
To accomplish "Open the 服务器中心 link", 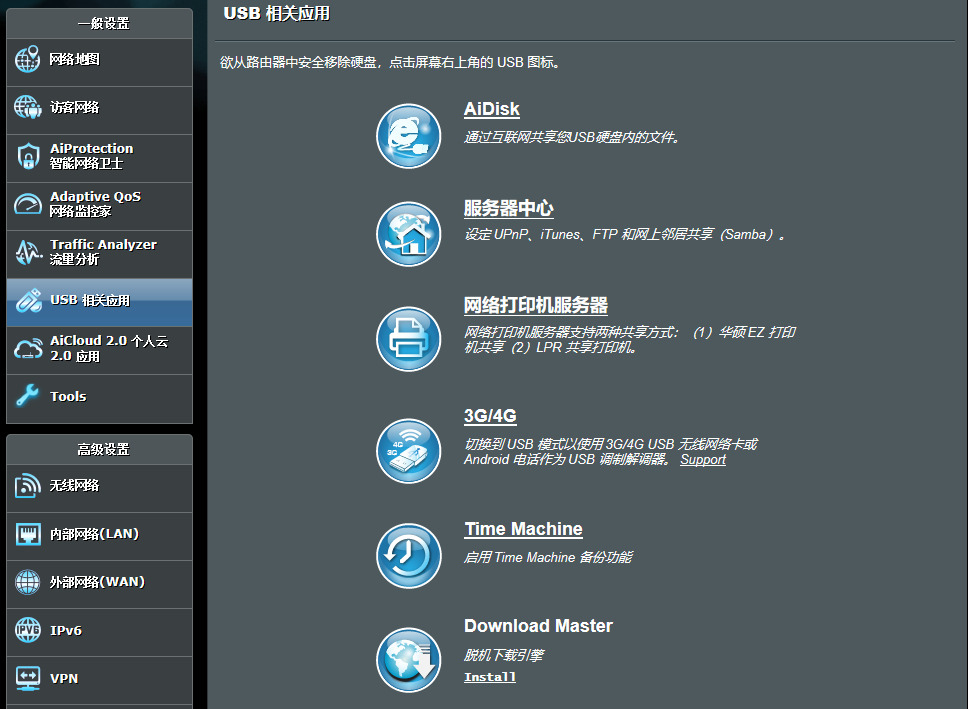I will point(509,208).
